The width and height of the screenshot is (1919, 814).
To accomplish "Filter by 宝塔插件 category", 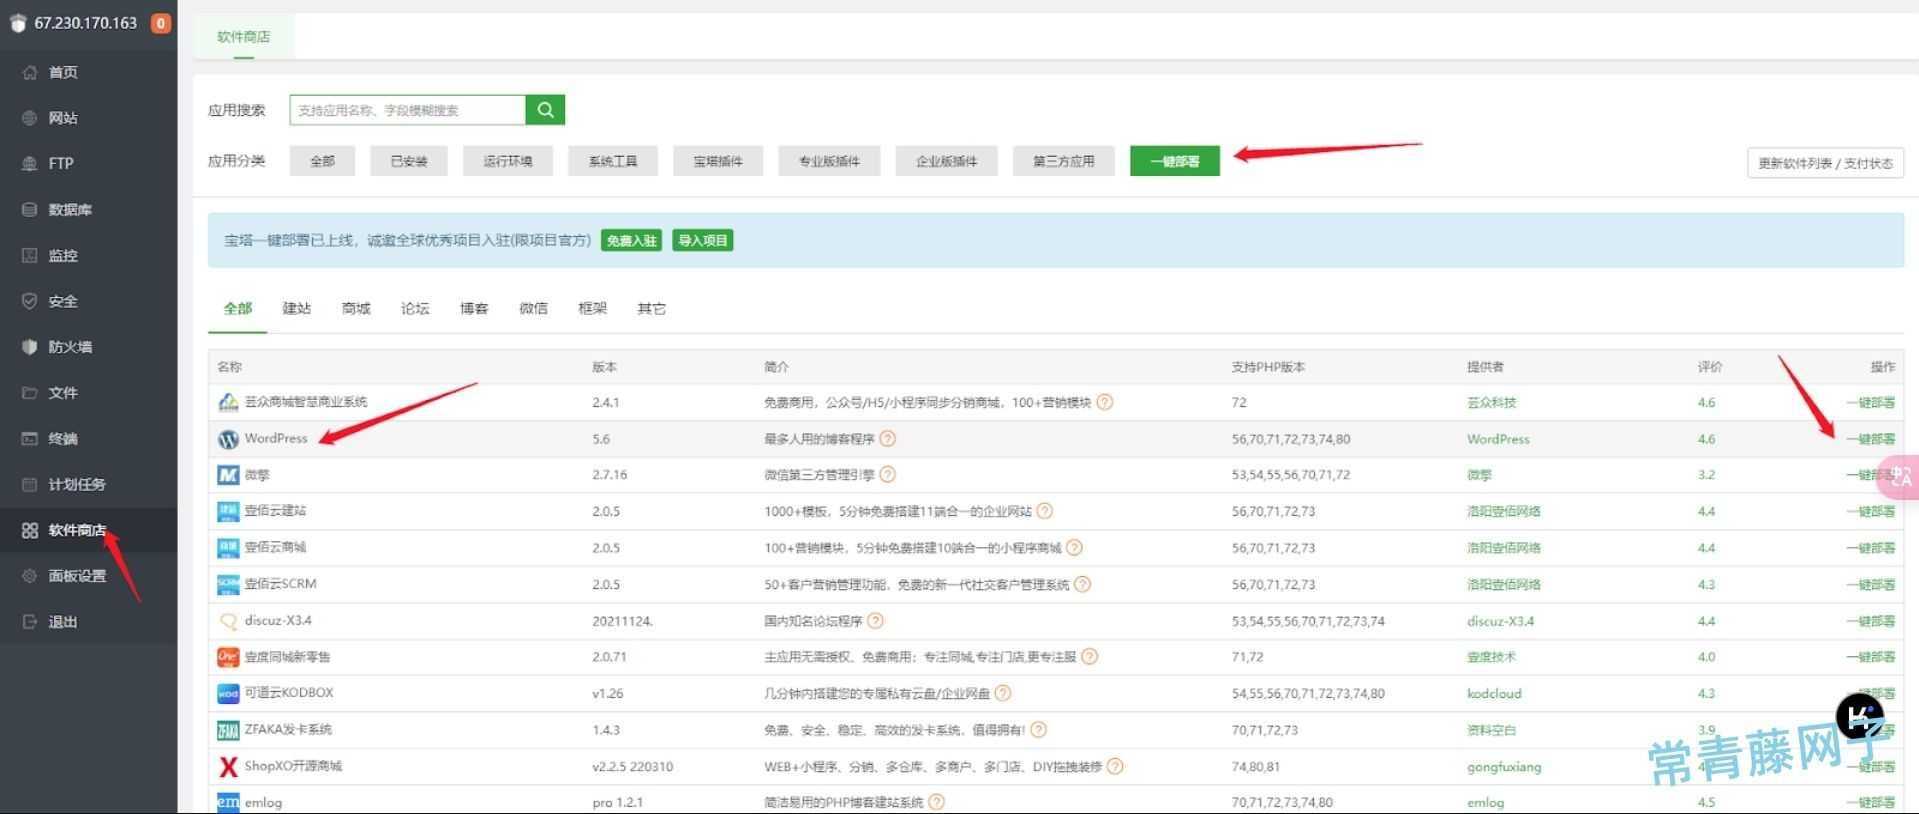I will pos(718,161).
